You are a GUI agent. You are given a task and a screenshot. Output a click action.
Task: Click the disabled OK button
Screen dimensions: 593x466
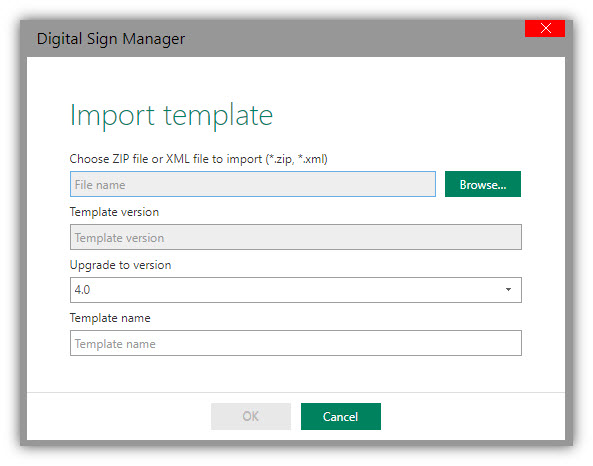(x=251, y=416)
